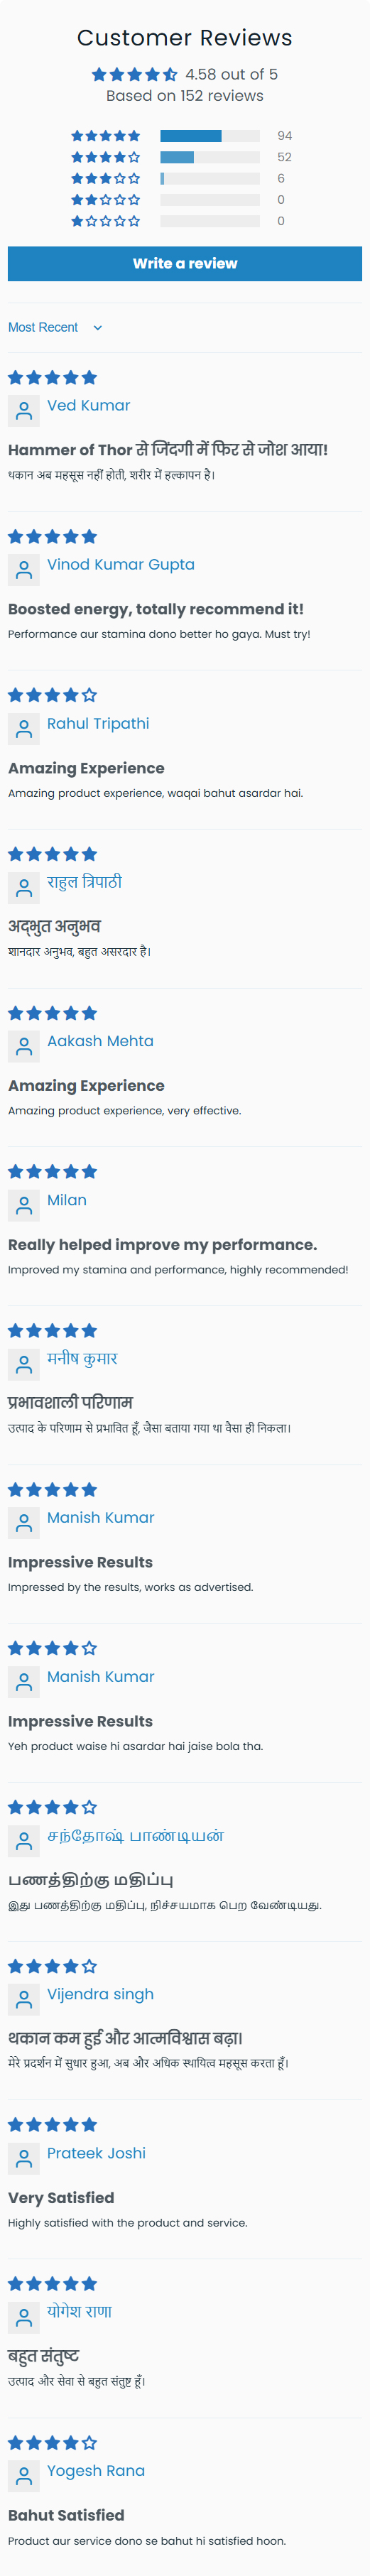
Task: Click the chevron next to Most Recent
Action: pyautogui.click(x=97, y=327)
